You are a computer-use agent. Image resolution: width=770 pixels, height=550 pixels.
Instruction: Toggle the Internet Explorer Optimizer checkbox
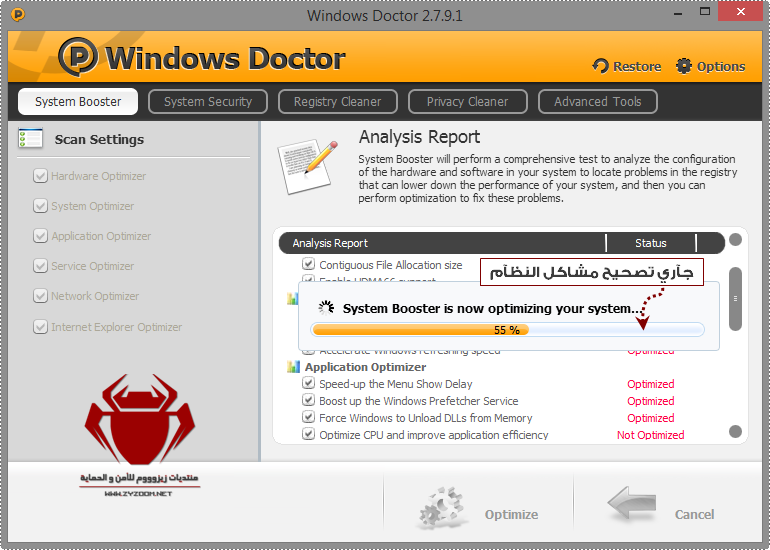point(40,327)
